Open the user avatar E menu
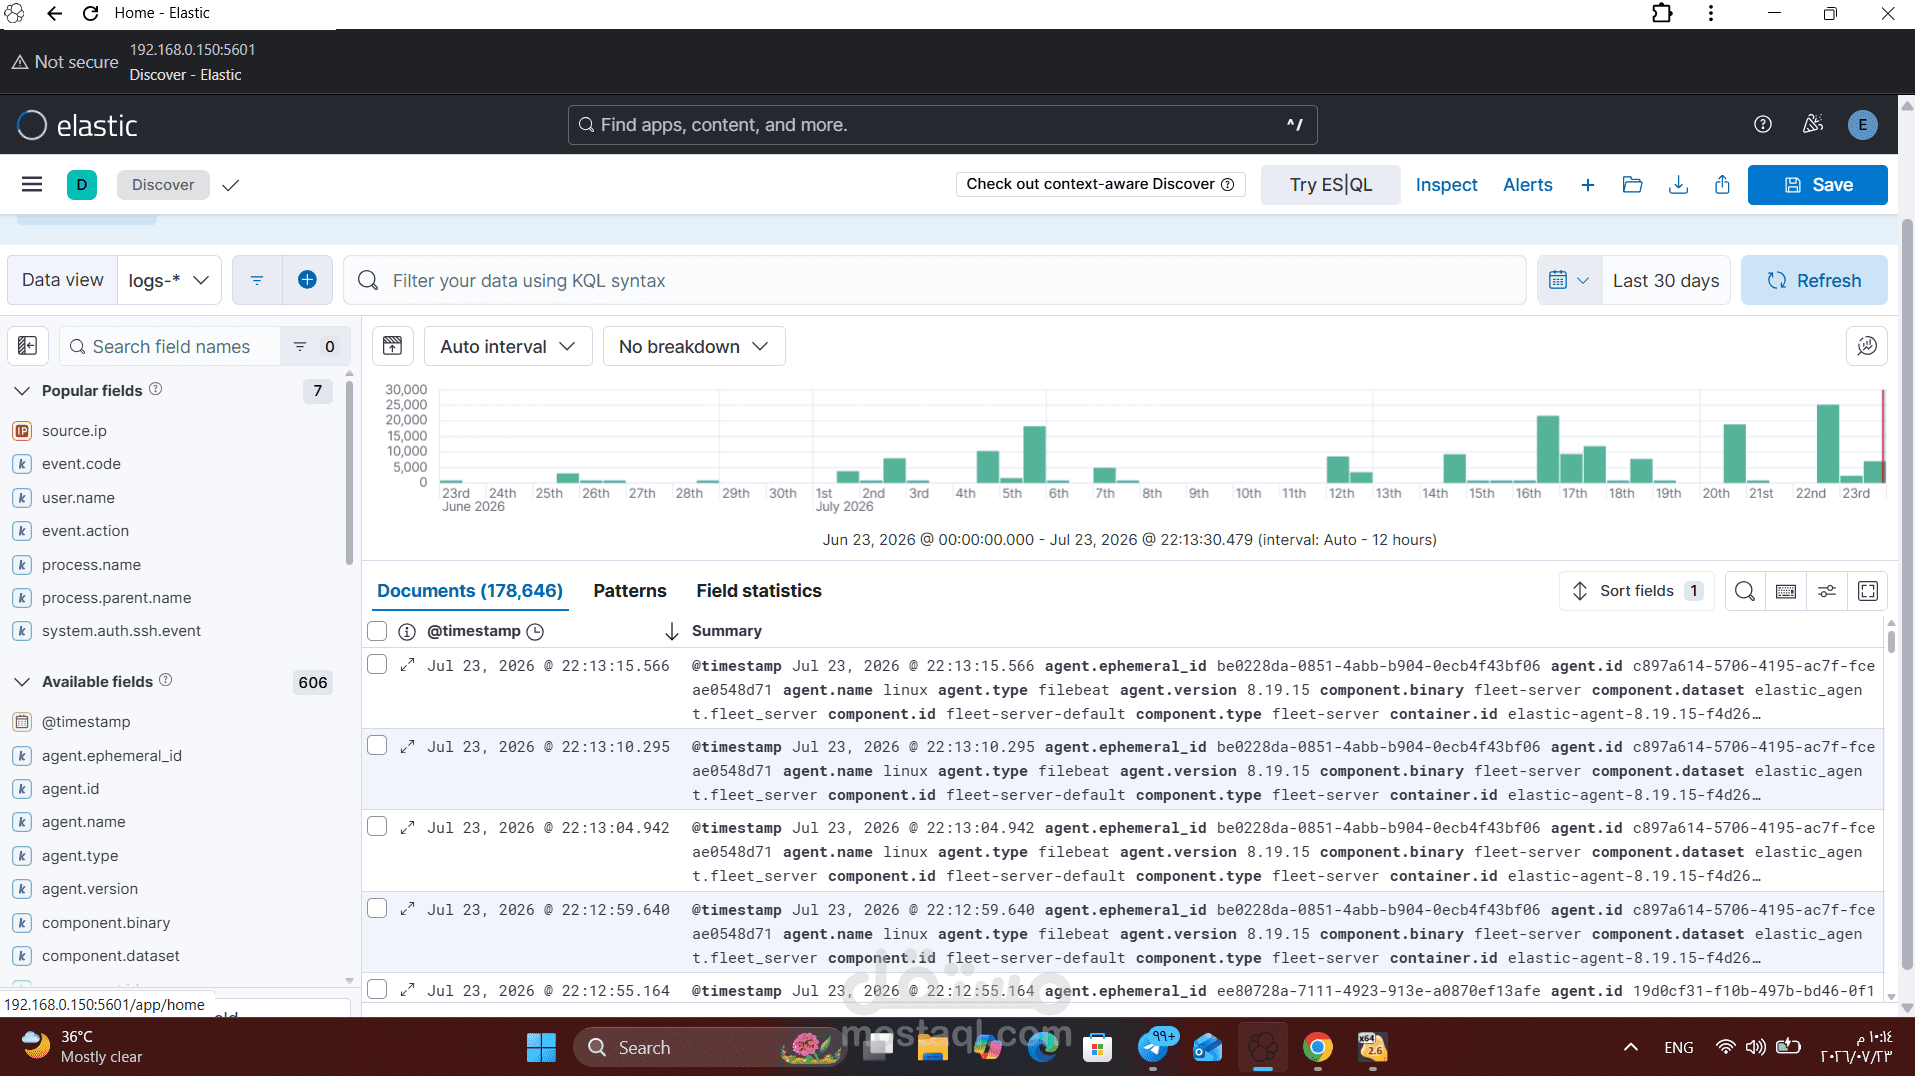1915x1076 pixels. coord(1862,125)
